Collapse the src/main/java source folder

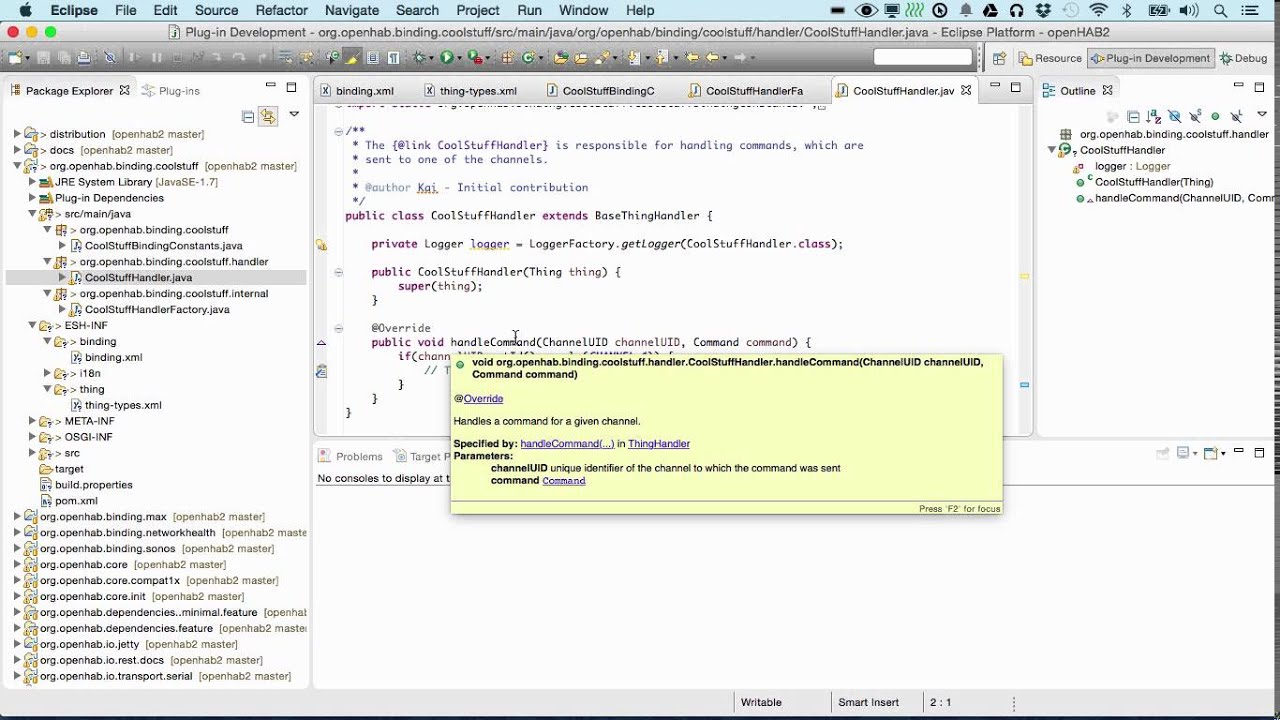click(x=32, y=214)
